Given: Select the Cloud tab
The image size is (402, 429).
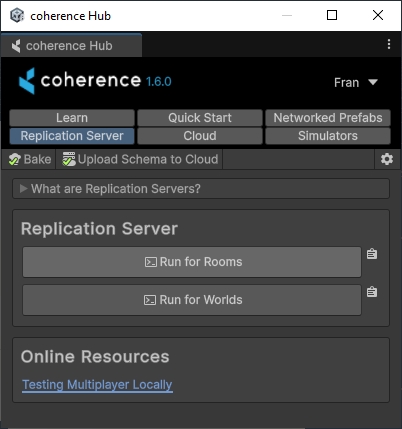Looking at the screenshot, I should 200,136.
